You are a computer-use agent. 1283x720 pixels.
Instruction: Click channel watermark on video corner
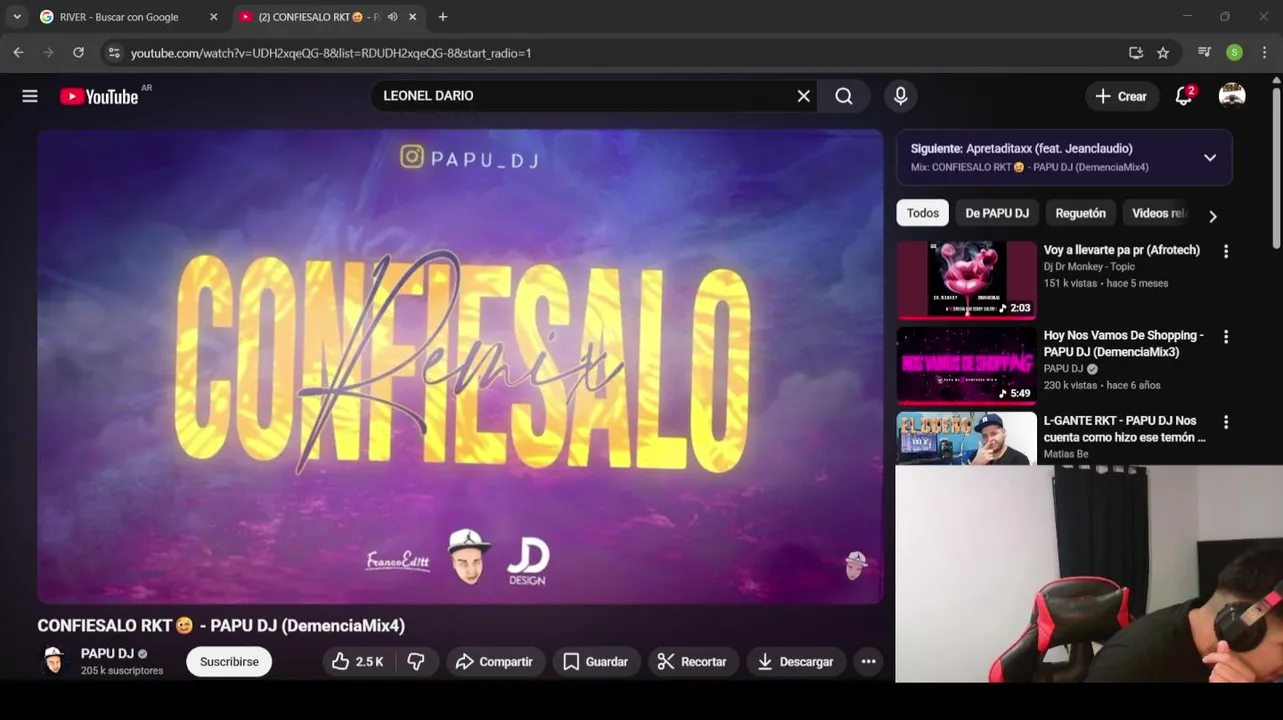856,565
